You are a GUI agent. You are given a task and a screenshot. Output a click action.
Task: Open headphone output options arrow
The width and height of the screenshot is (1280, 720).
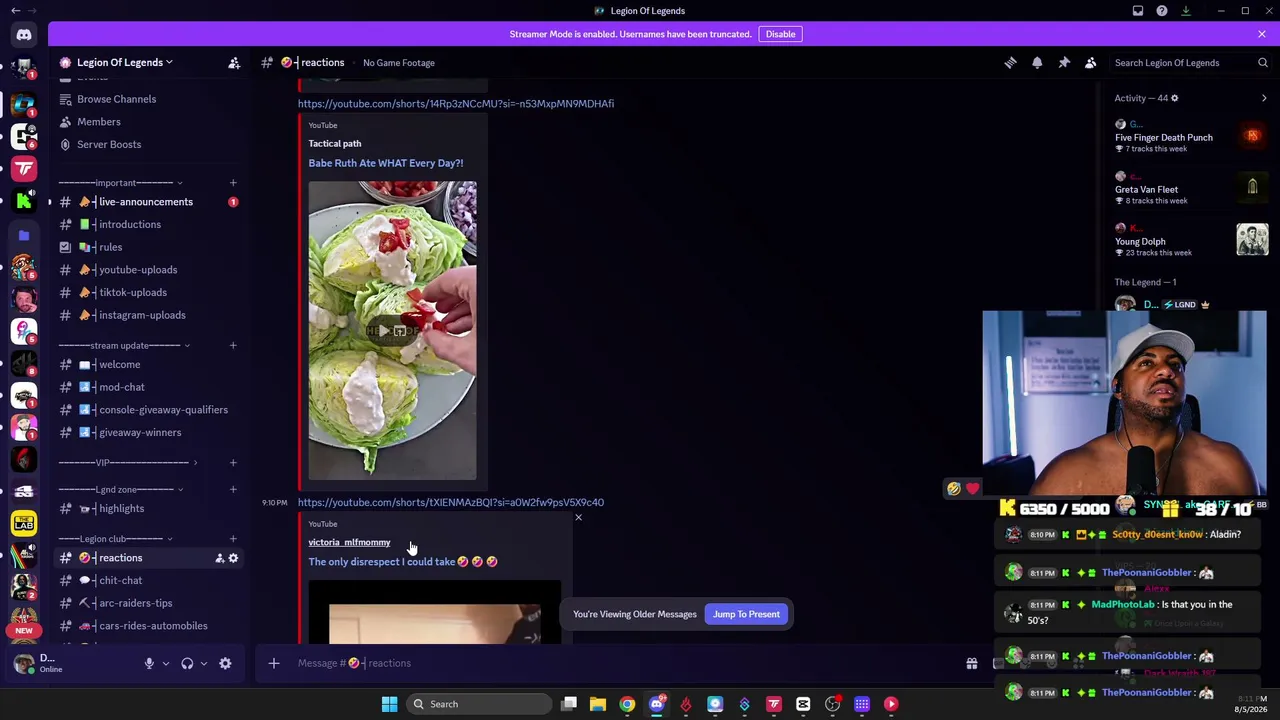pyautogui.click(x=204, y=663)
